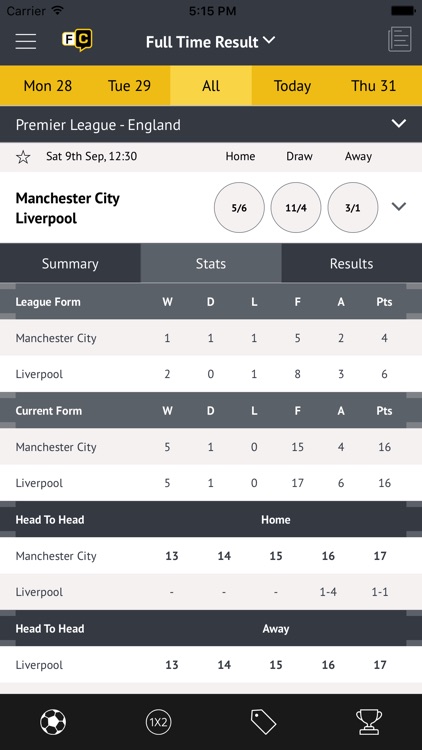Select Liverpool away odds 3/1
Viewport: 422px width, 750px height.
point(353,207)
